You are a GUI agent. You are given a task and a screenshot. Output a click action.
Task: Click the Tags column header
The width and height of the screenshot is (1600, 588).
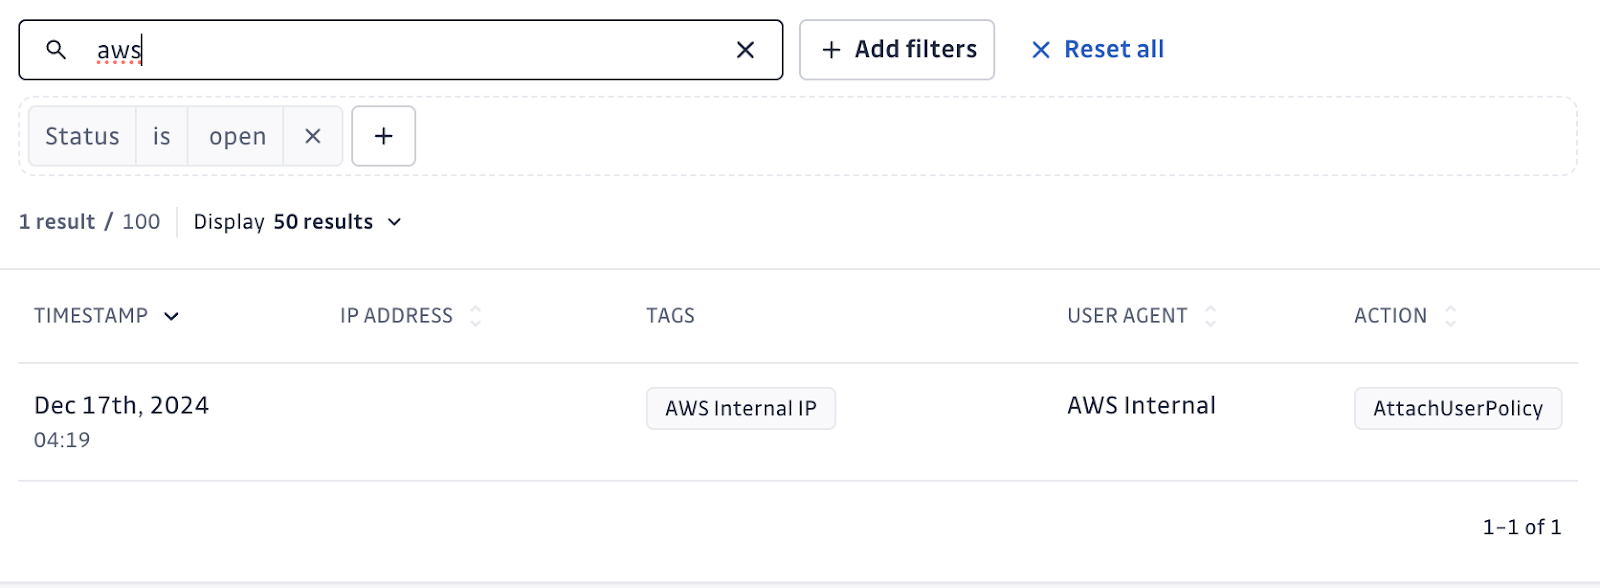[670, 316]
